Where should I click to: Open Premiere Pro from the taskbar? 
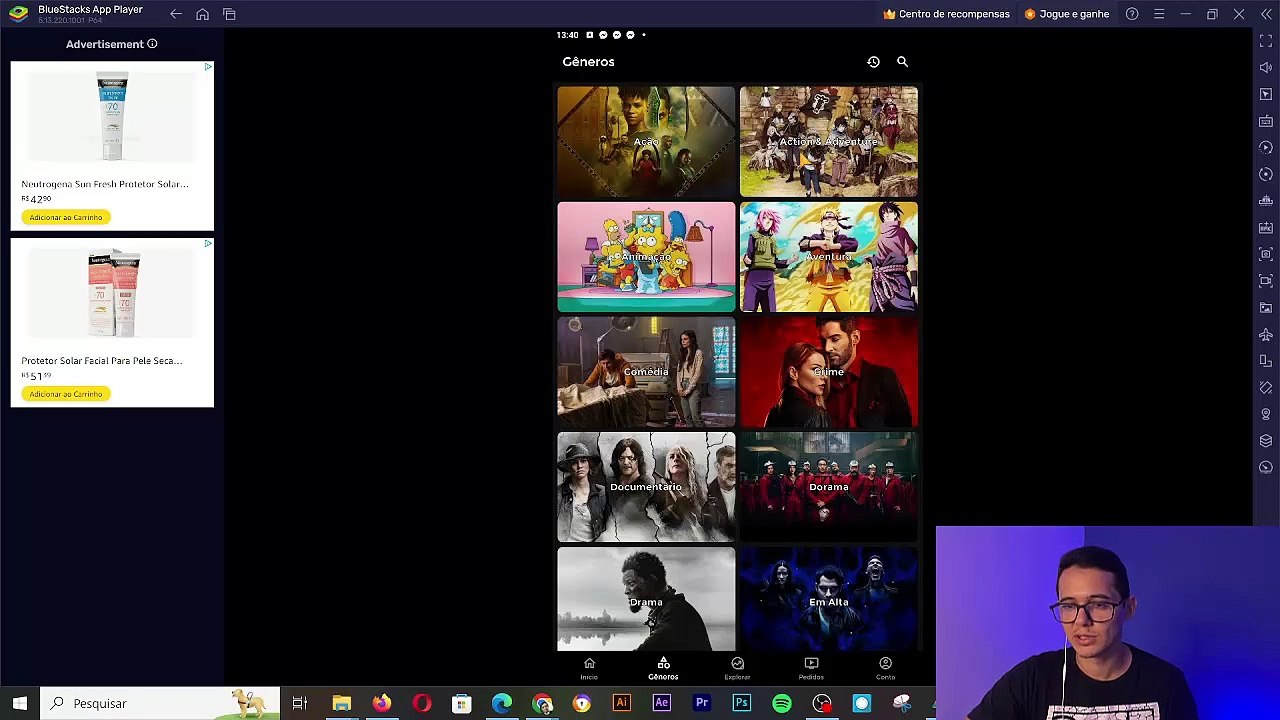[x=702, y=703]
